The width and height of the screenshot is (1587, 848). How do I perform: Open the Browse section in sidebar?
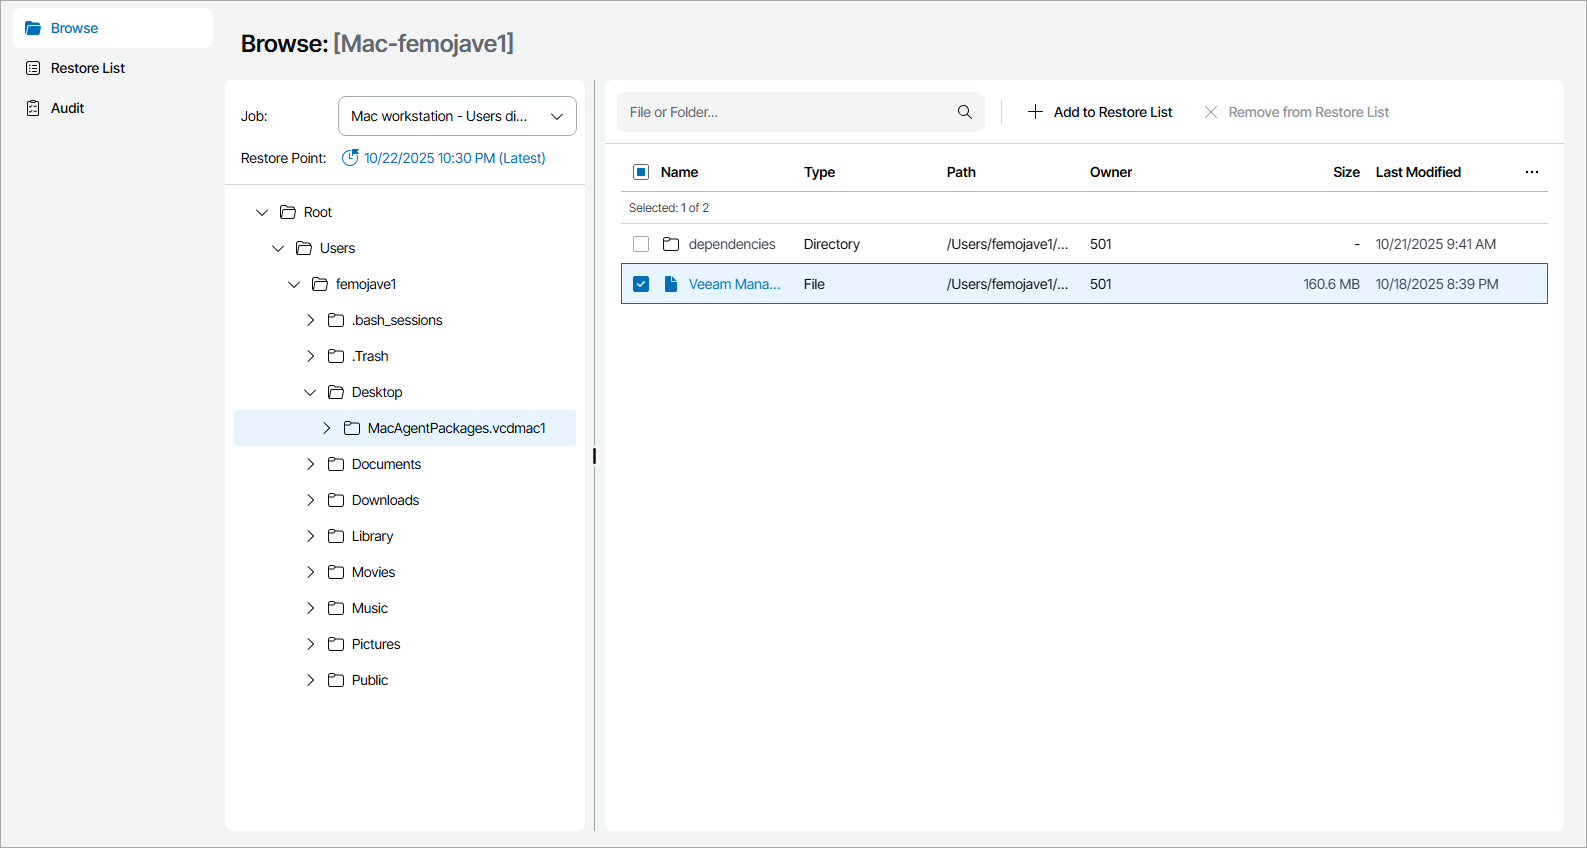(x=74, y=28)
